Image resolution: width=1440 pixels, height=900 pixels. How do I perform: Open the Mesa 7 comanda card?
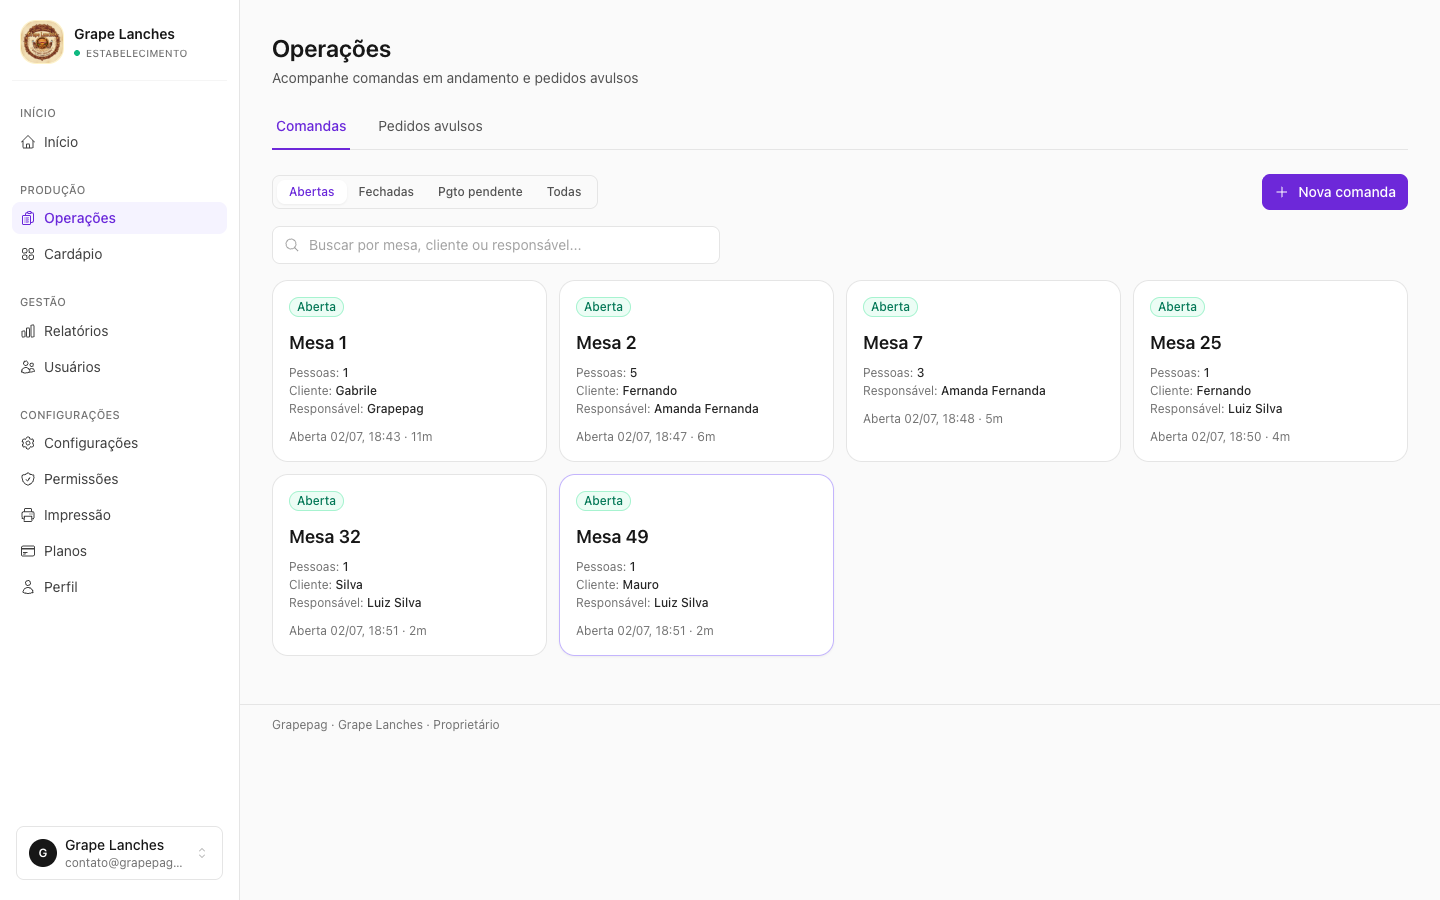(983, 371)
